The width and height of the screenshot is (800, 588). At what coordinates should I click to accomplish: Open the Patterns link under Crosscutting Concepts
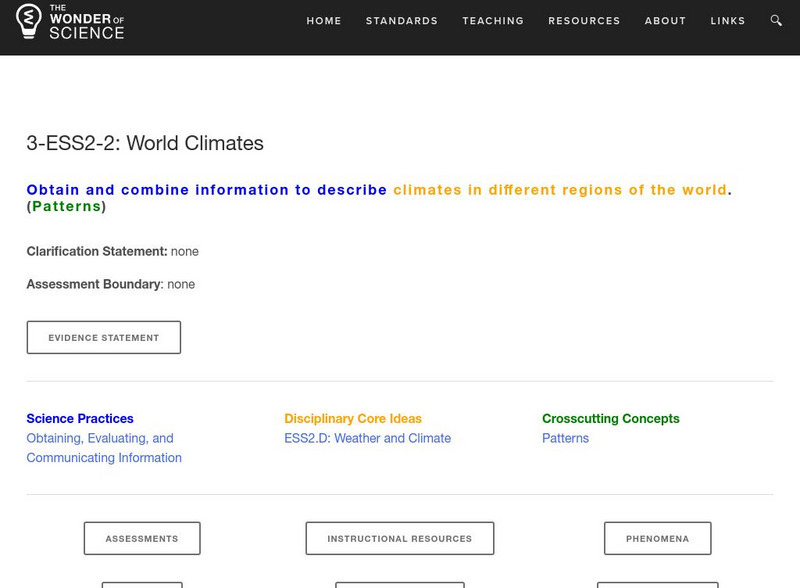565,438
